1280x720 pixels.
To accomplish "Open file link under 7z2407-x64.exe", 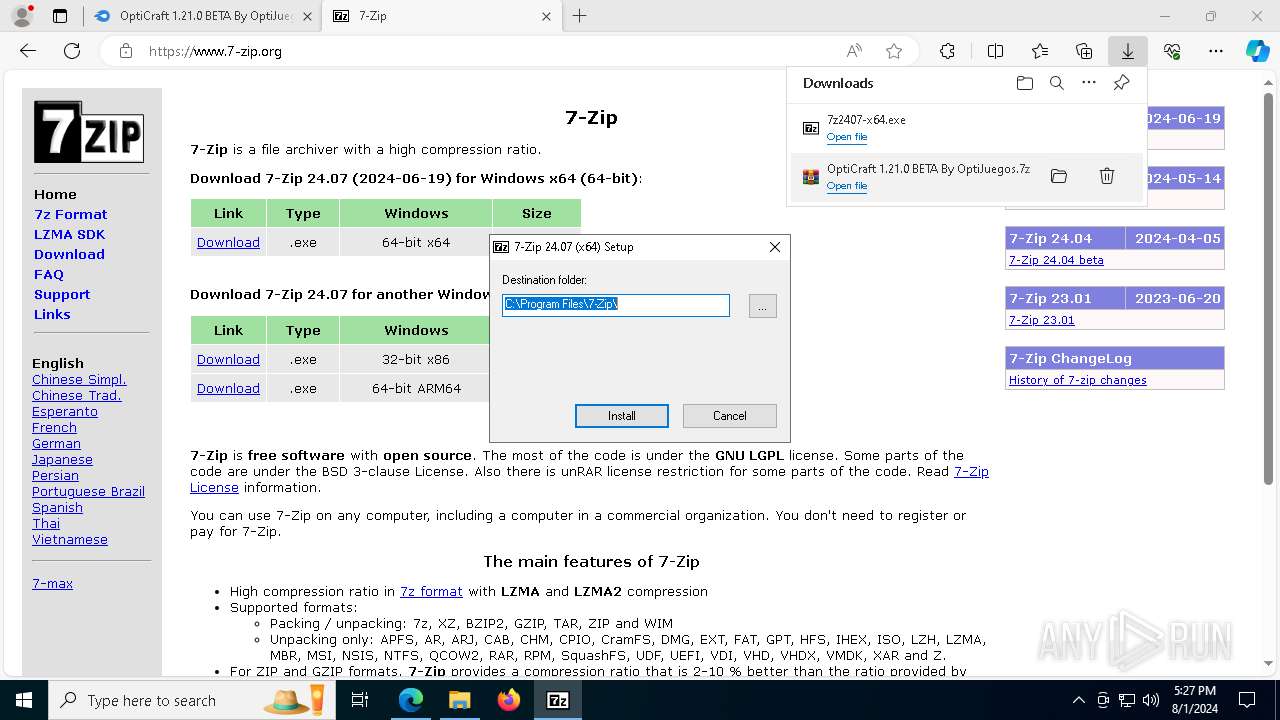I will (x=846, y=137).
